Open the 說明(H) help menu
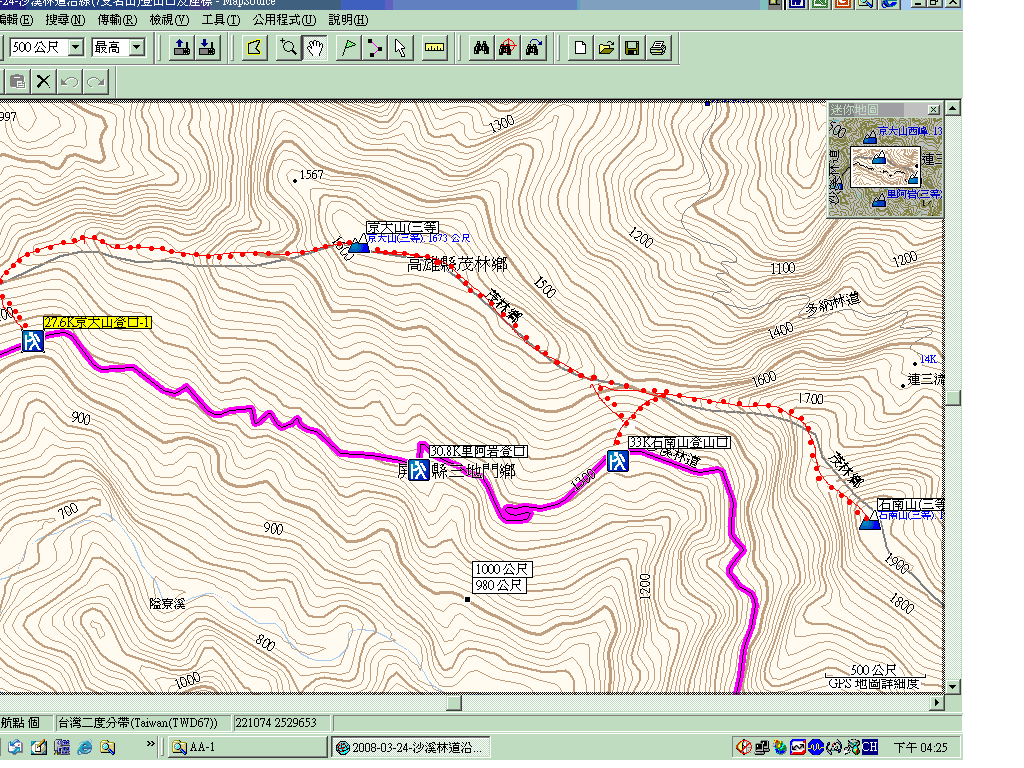The width and height of the screenshot is (1024, 768). tap(348, 20)
